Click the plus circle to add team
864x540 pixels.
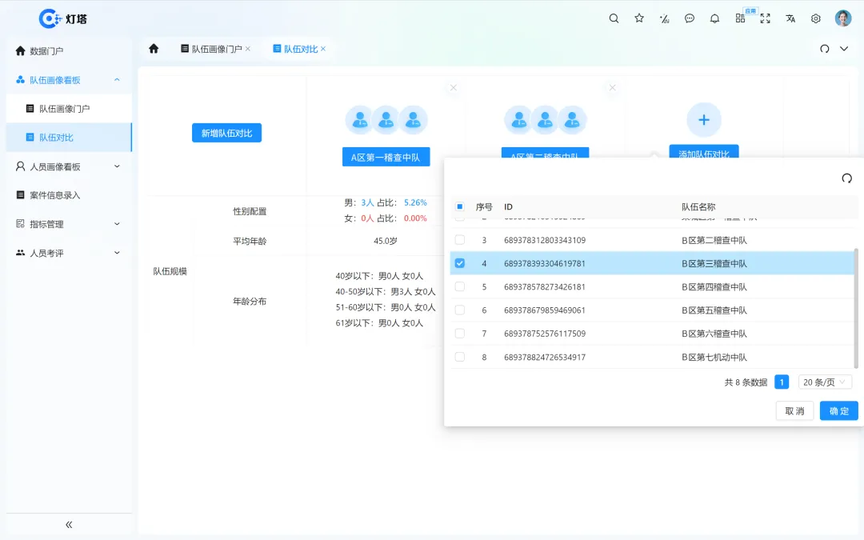click(x=704, y=120)
